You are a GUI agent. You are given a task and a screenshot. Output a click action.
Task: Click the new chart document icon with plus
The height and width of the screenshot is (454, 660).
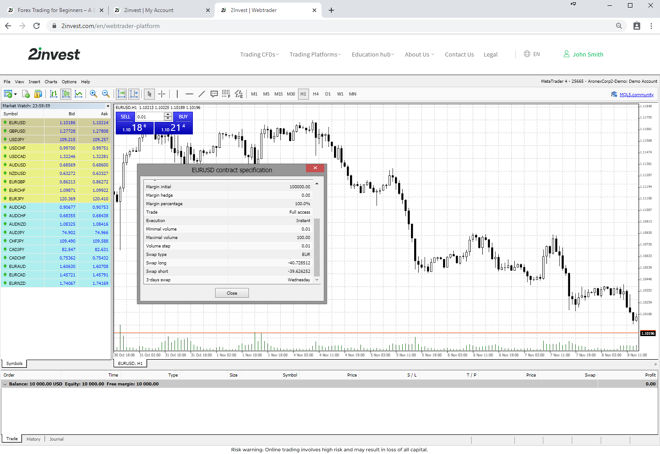[26, 94]
